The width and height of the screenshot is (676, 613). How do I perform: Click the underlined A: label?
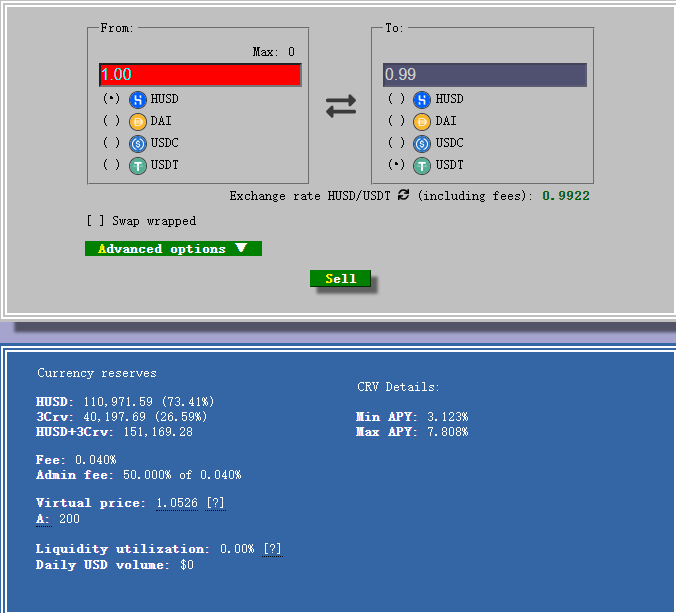pos(43,519)
